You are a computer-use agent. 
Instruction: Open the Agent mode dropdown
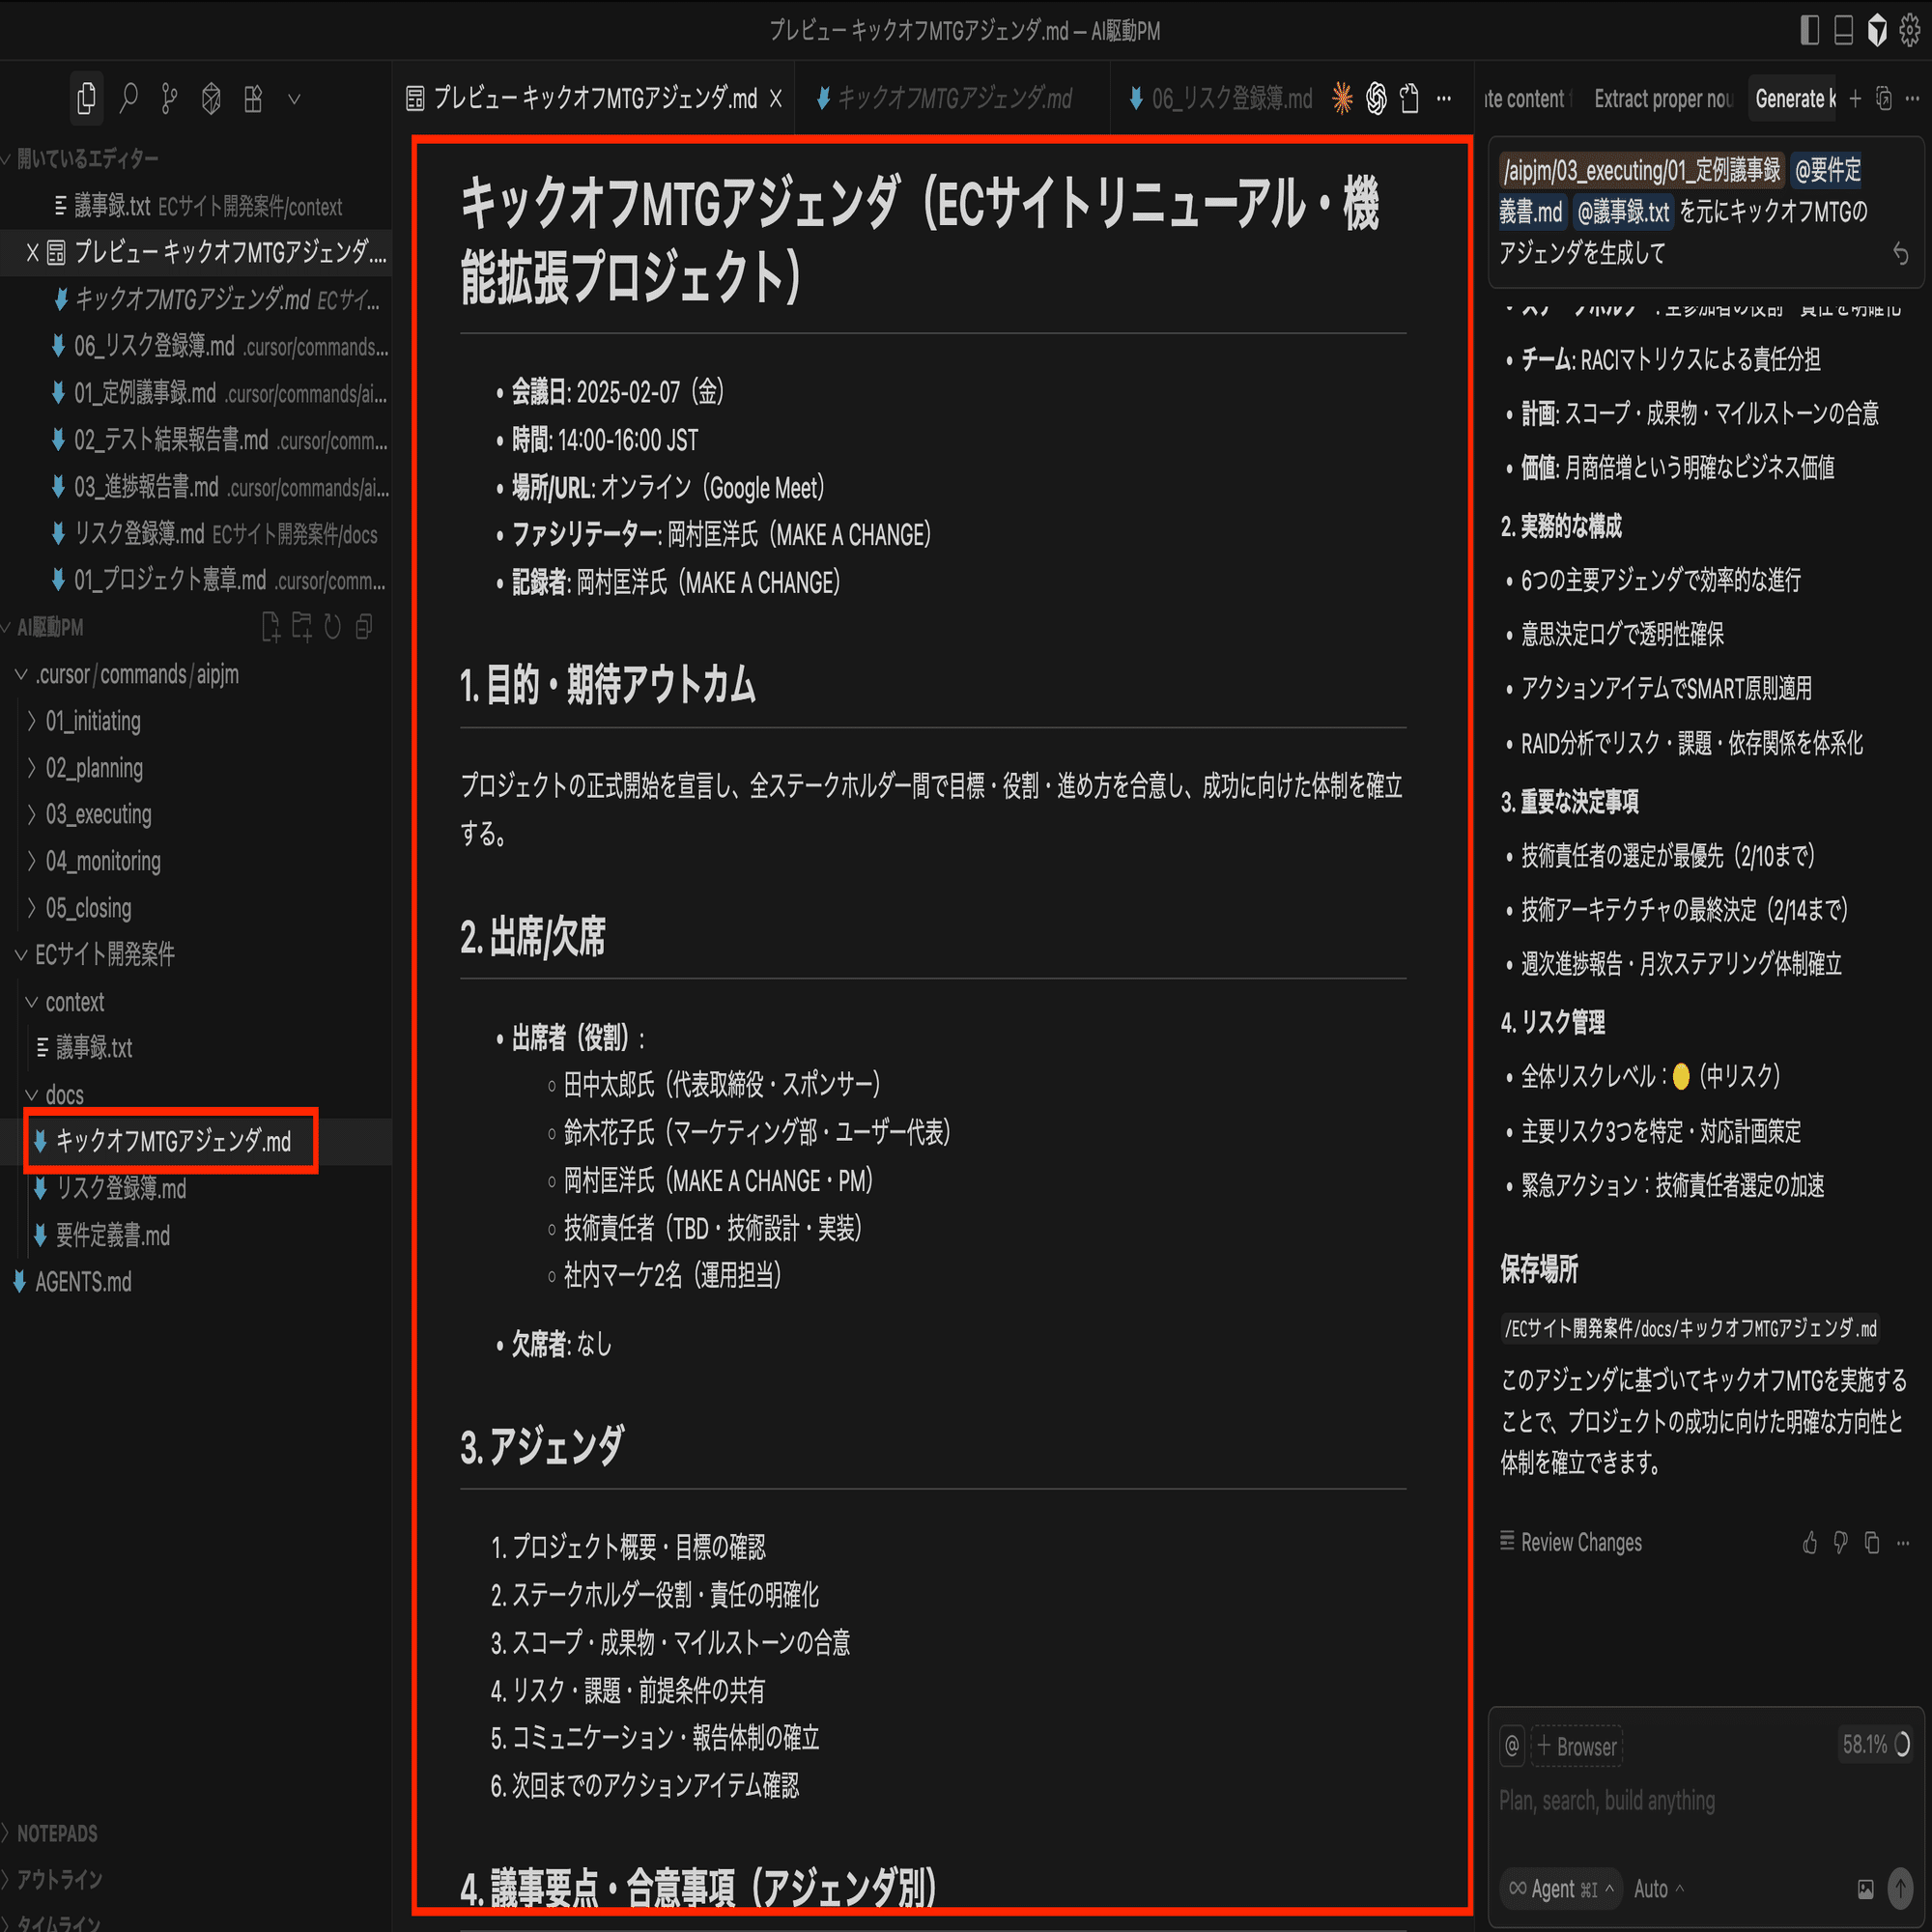point(1561,1889)
